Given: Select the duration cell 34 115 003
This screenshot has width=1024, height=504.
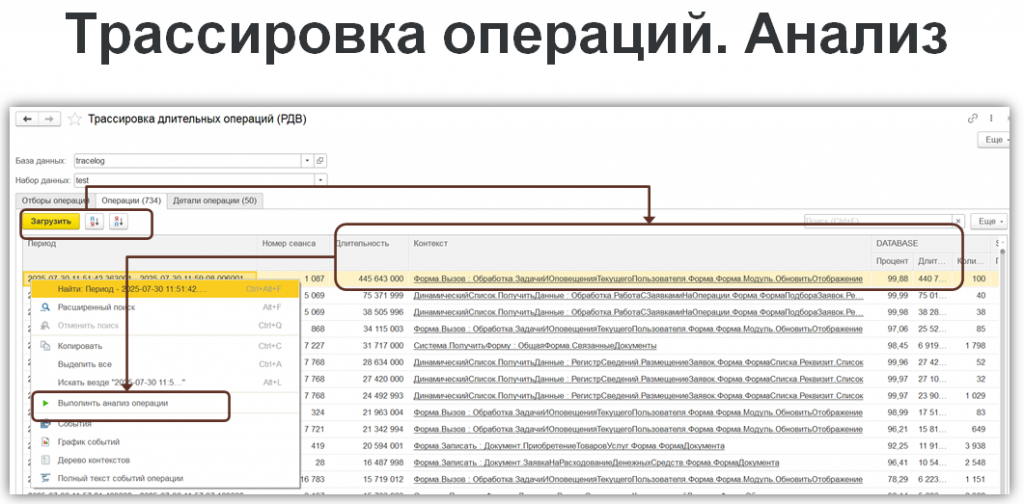Looking at the screenshot, I should 370,329.
